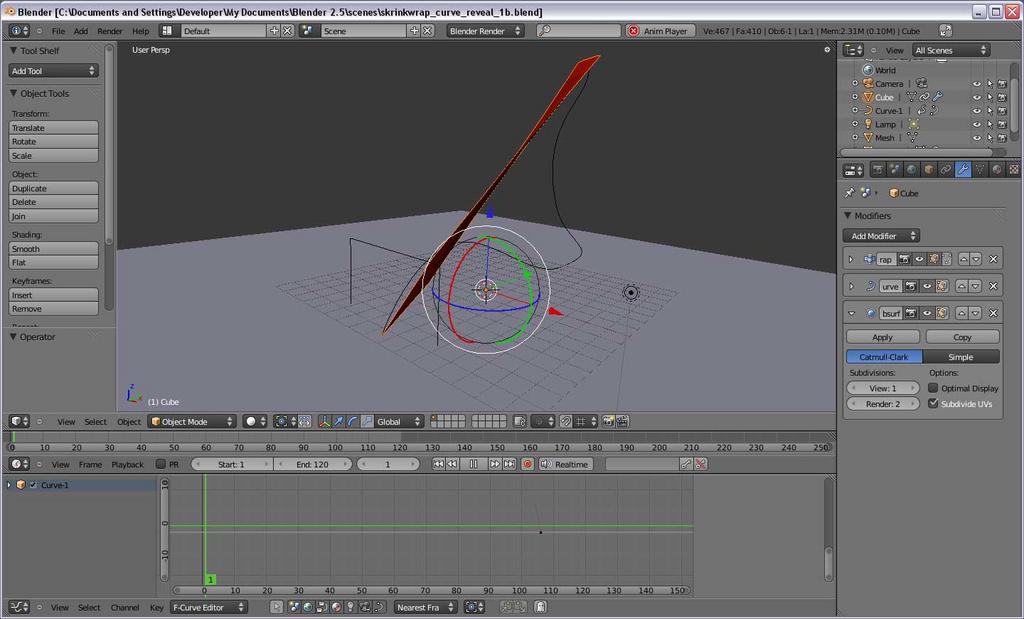1024x619 pixels.
Task: Uncheck the Subdivide UVs checkbox
Action: click(x=933, y=404)
